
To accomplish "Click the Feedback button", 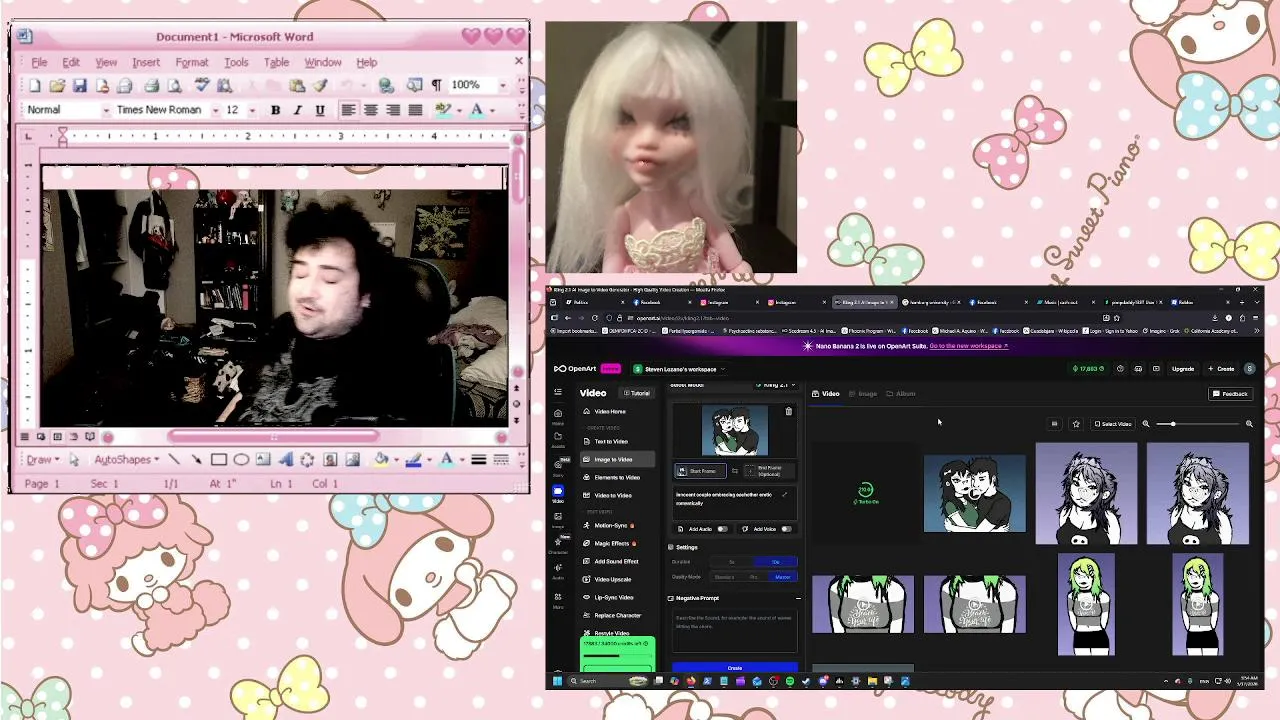I will click(x=1230, y=394).
